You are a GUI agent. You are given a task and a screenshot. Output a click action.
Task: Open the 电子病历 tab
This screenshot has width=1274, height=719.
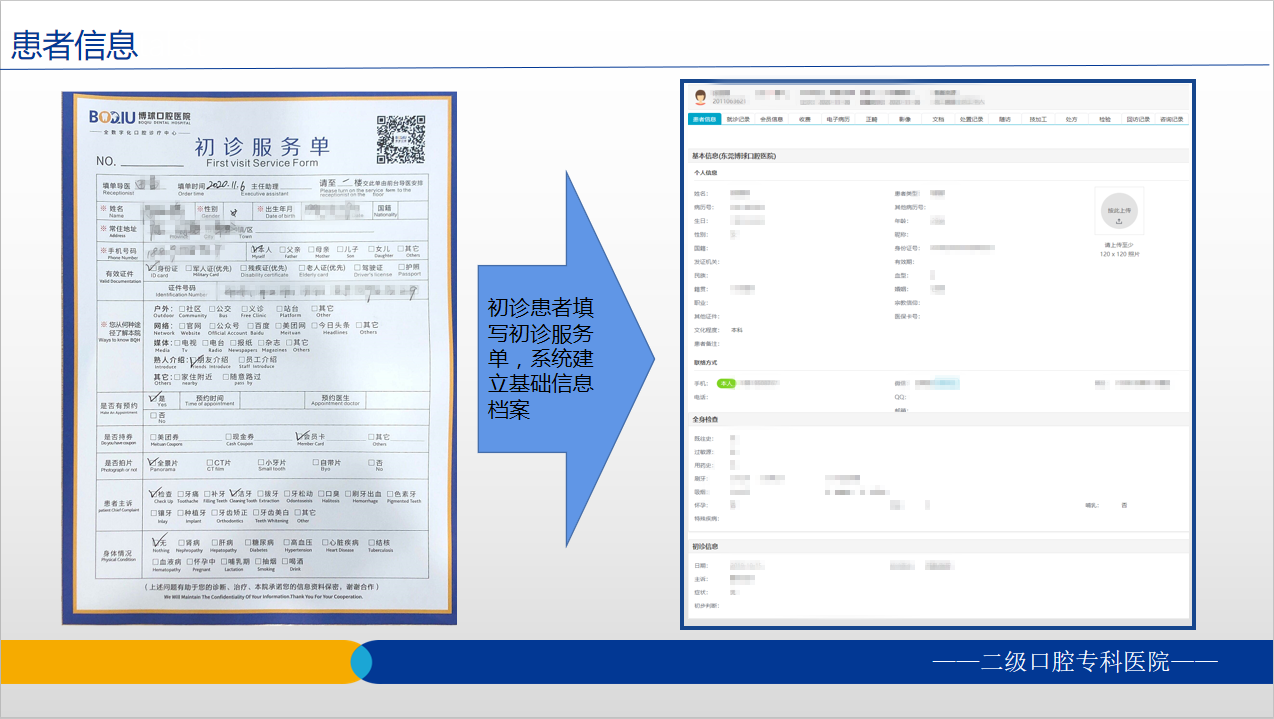840,118
